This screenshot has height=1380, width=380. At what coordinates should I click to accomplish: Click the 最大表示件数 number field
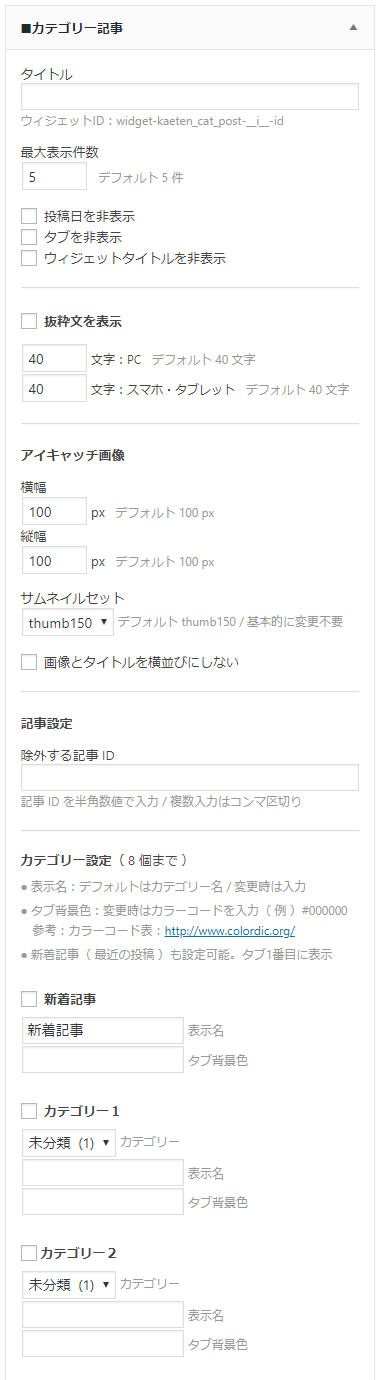pos(54,177)
